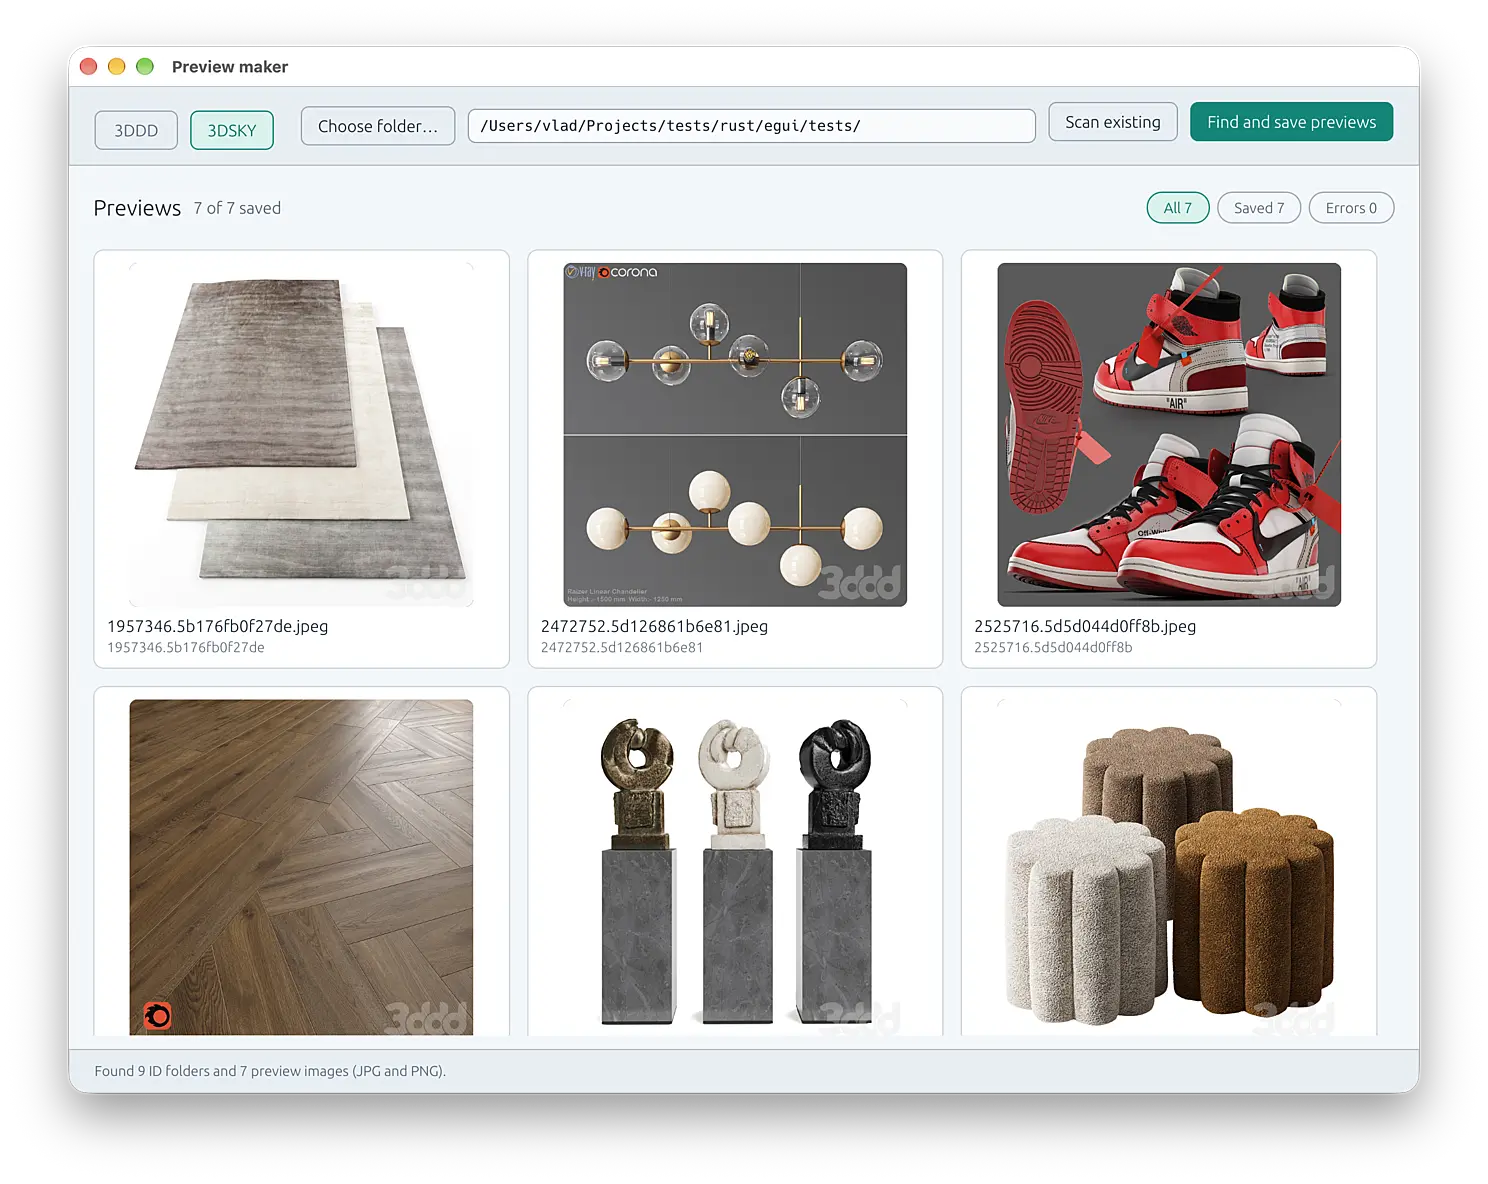The height and width of the screenshot is (1184, 1488).
Task: Open the sculptures on pedestals thumbnail
Action: tap(735, 867)
